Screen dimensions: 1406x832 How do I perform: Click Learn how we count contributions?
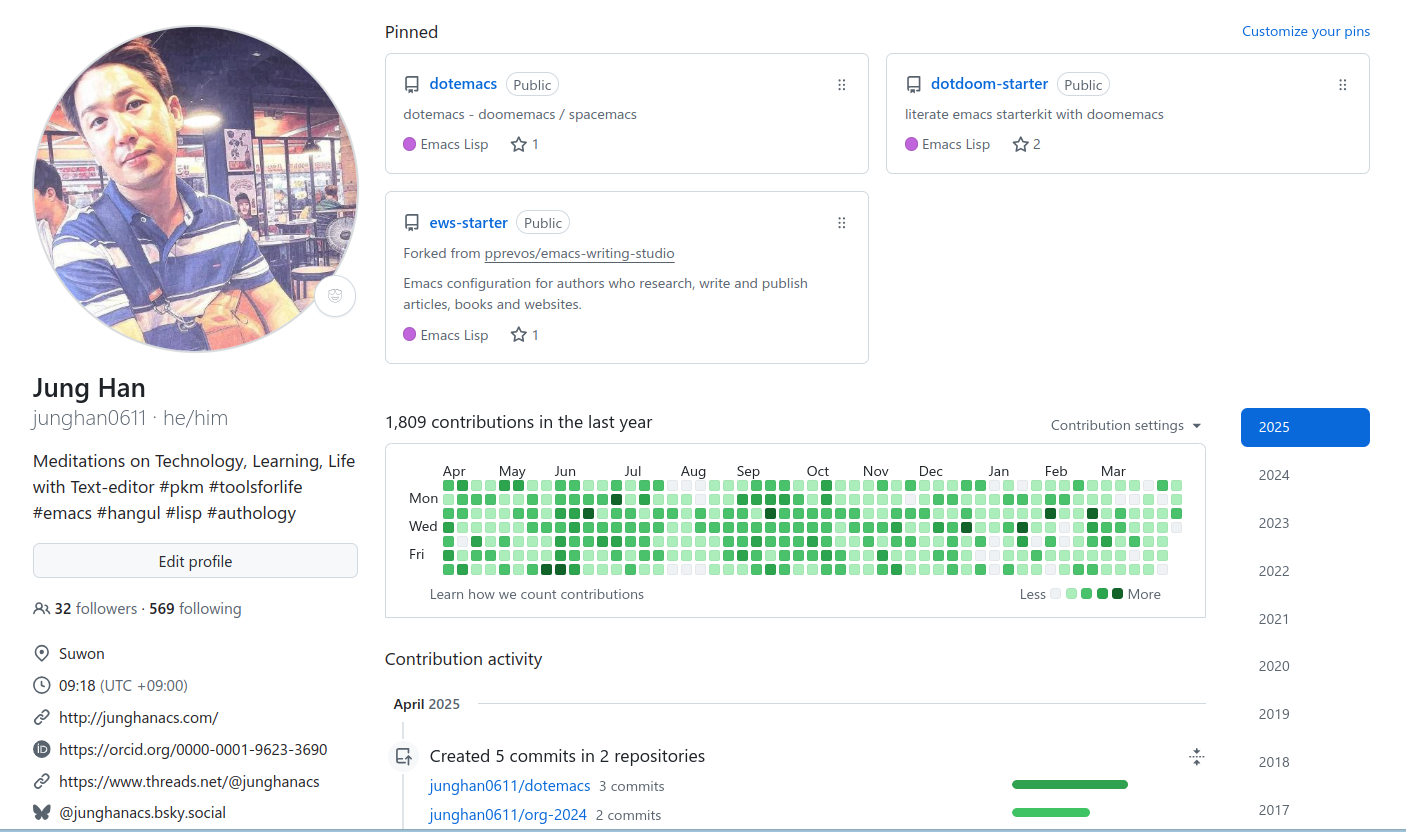pyautogui.click(x=537, y=594)
